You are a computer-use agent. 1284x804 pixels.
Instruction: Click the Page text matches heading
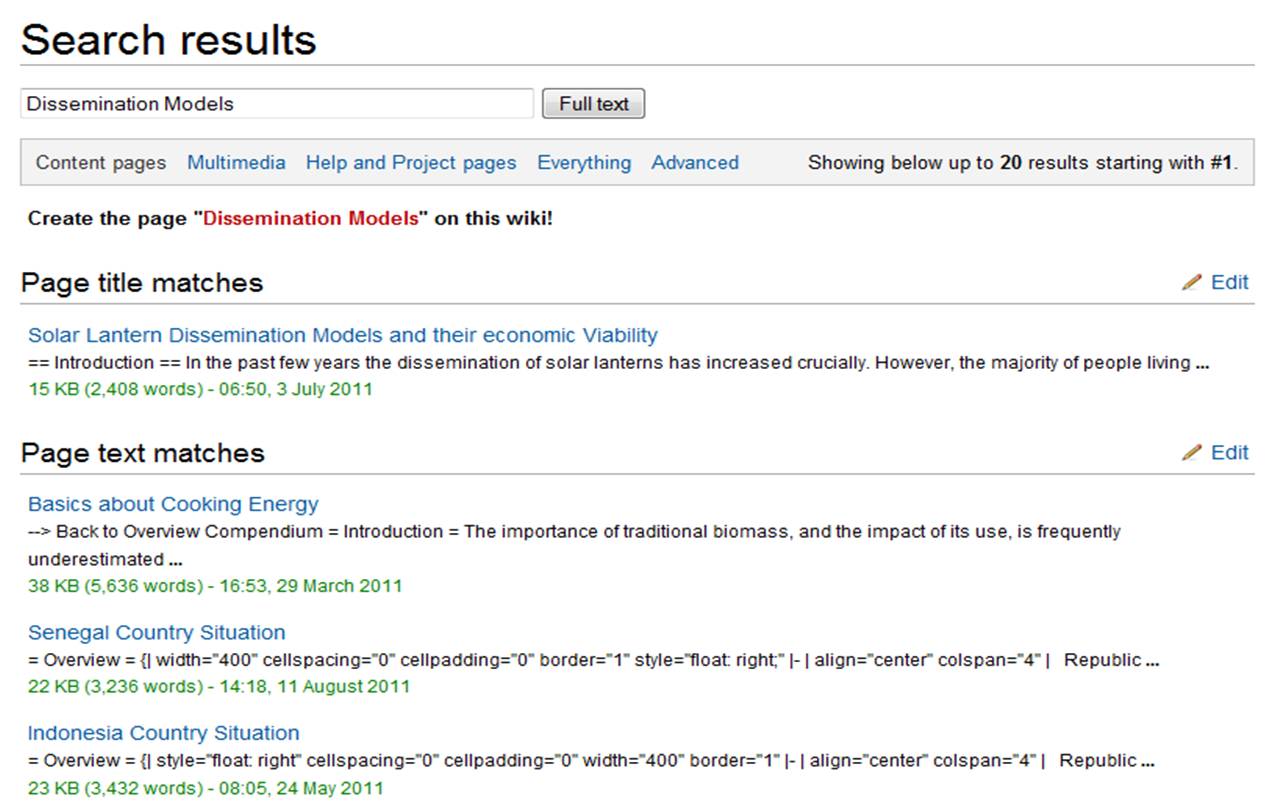tap(143, 453)
